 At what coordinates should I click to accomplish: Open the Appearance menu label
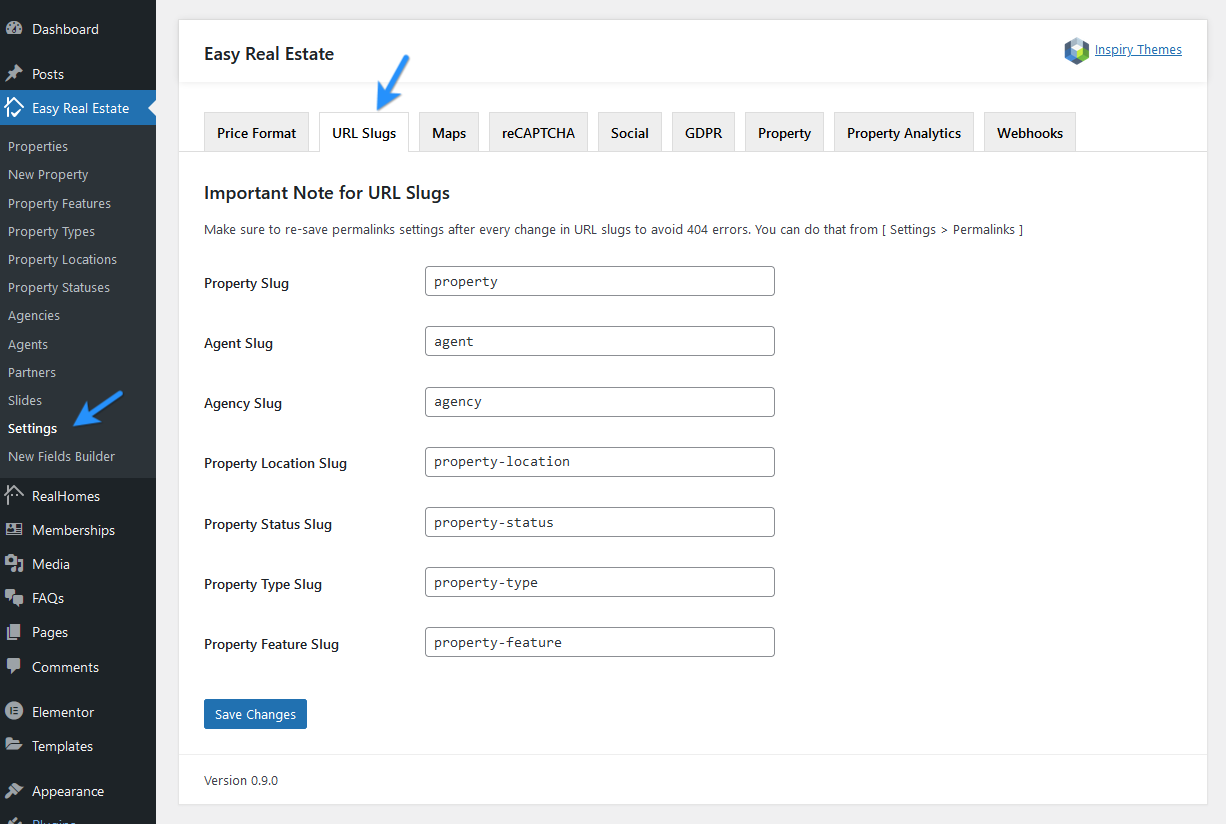click(68, 791)
